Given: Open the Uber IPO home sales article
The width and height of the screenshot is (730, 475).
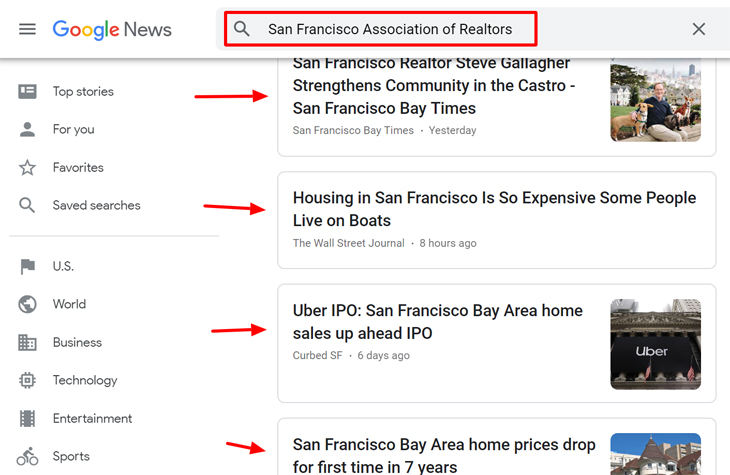Looking at the screenshot, I should click(438, 322).
